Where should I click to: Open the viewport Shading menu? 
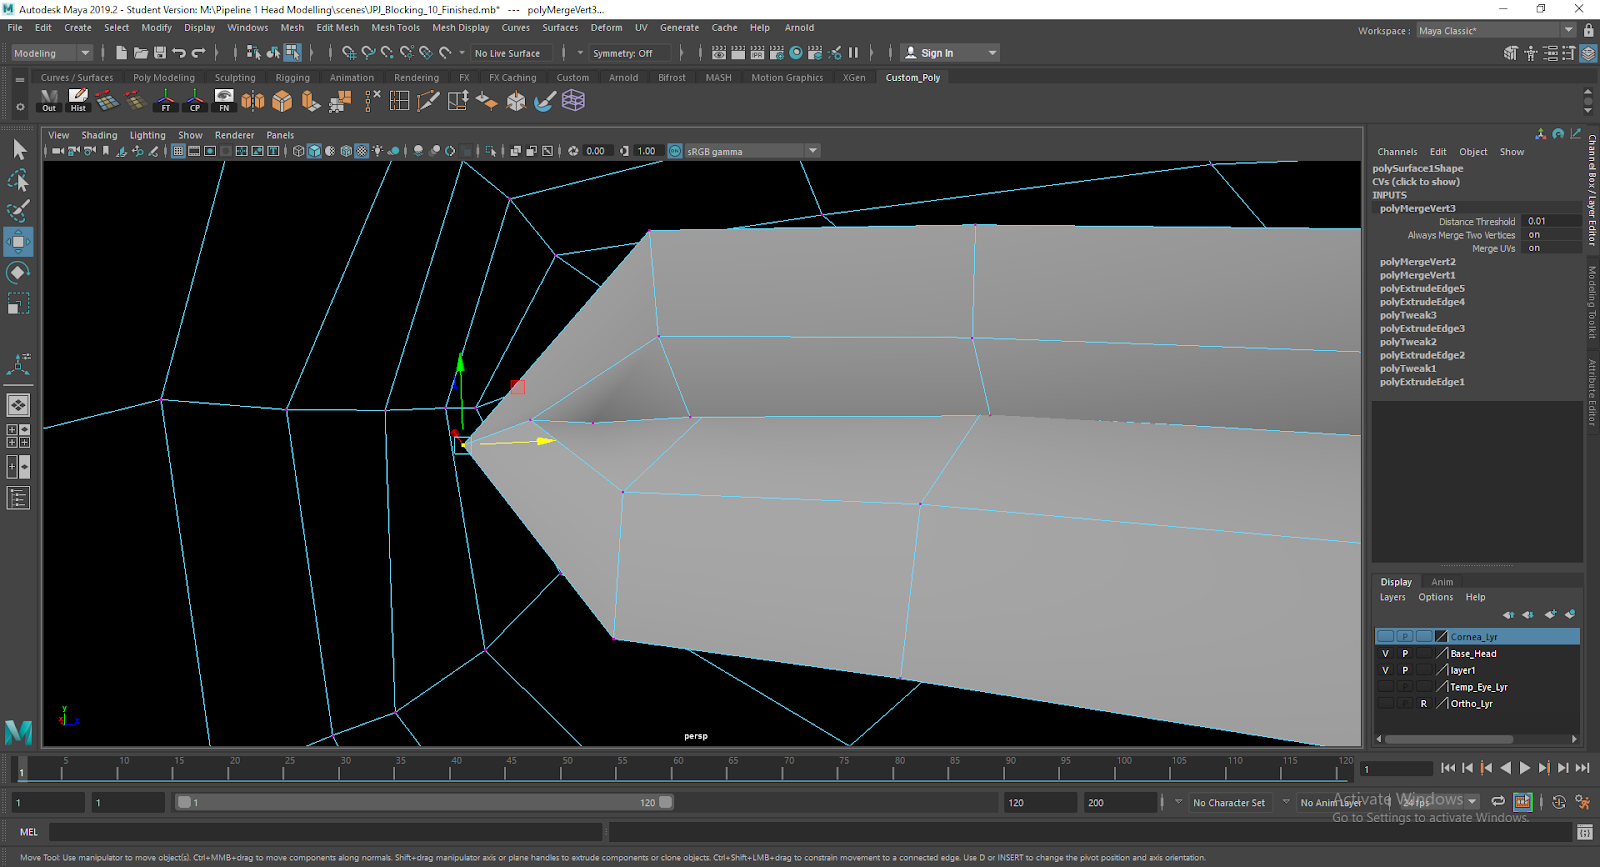pyautogui.click(x=99, y=135)
